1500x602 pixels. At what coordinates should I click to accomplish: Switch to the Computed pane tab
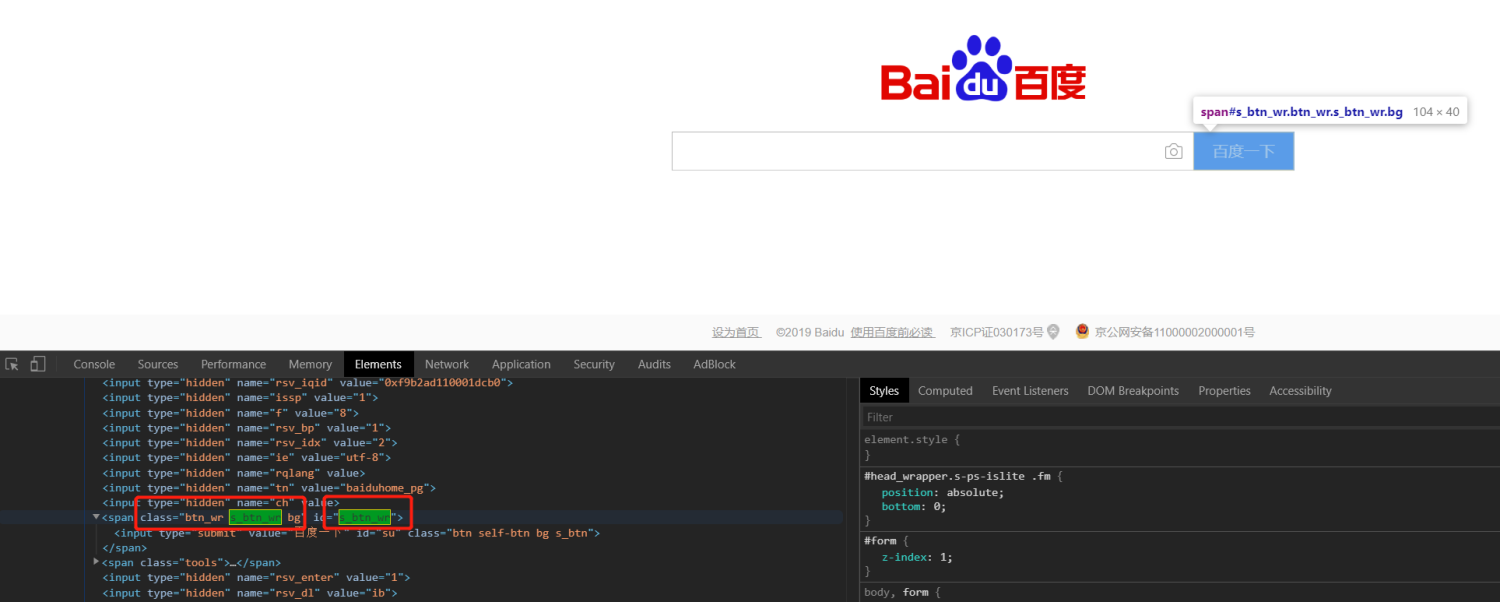945,391
